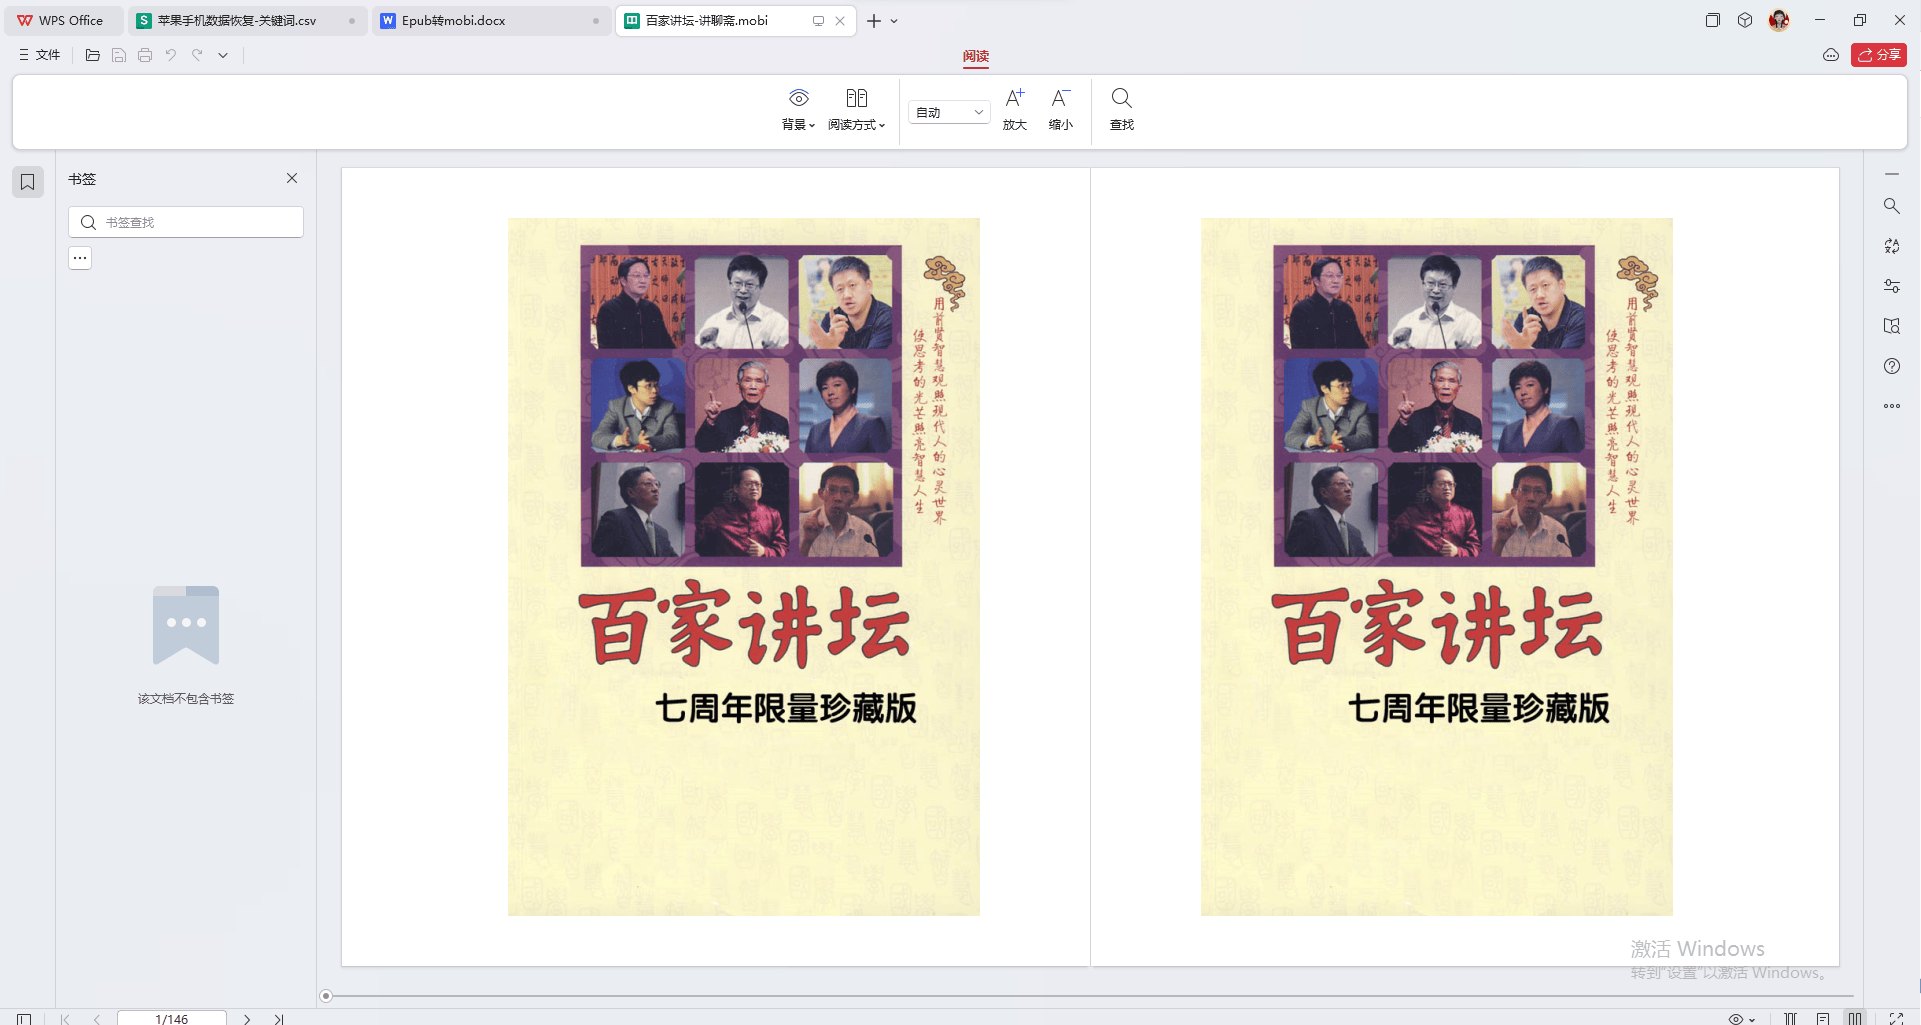Image resolution: width=1921 pixels, height=1025 pixels.
Task: Toggle the bookmark panel sidebar icon
Action: click(x=28, y=182)
